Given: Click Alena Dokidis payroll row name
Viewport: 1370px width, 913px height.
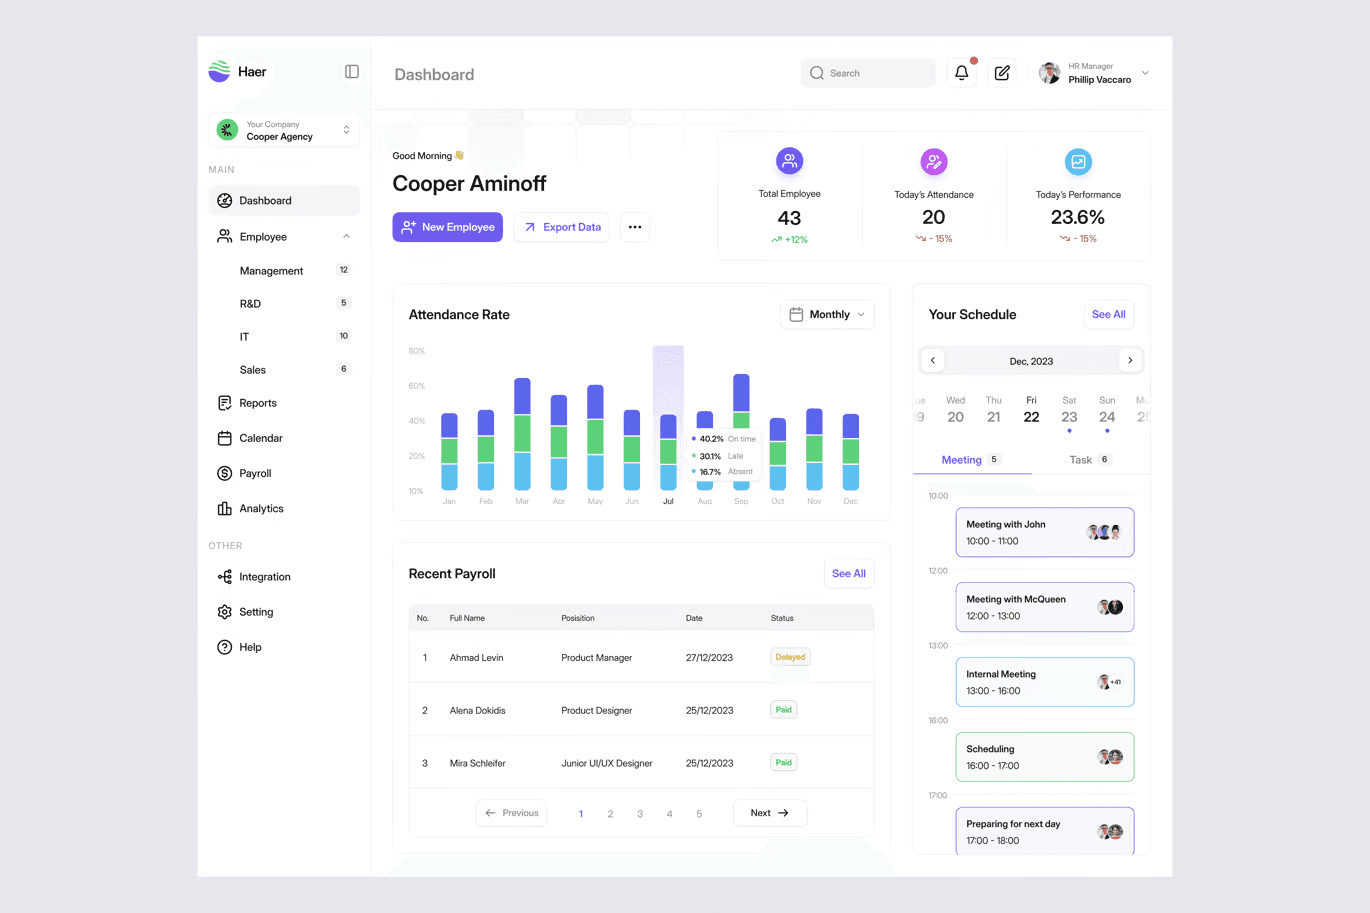Looking at the screenshot, I should click(478, 711).
